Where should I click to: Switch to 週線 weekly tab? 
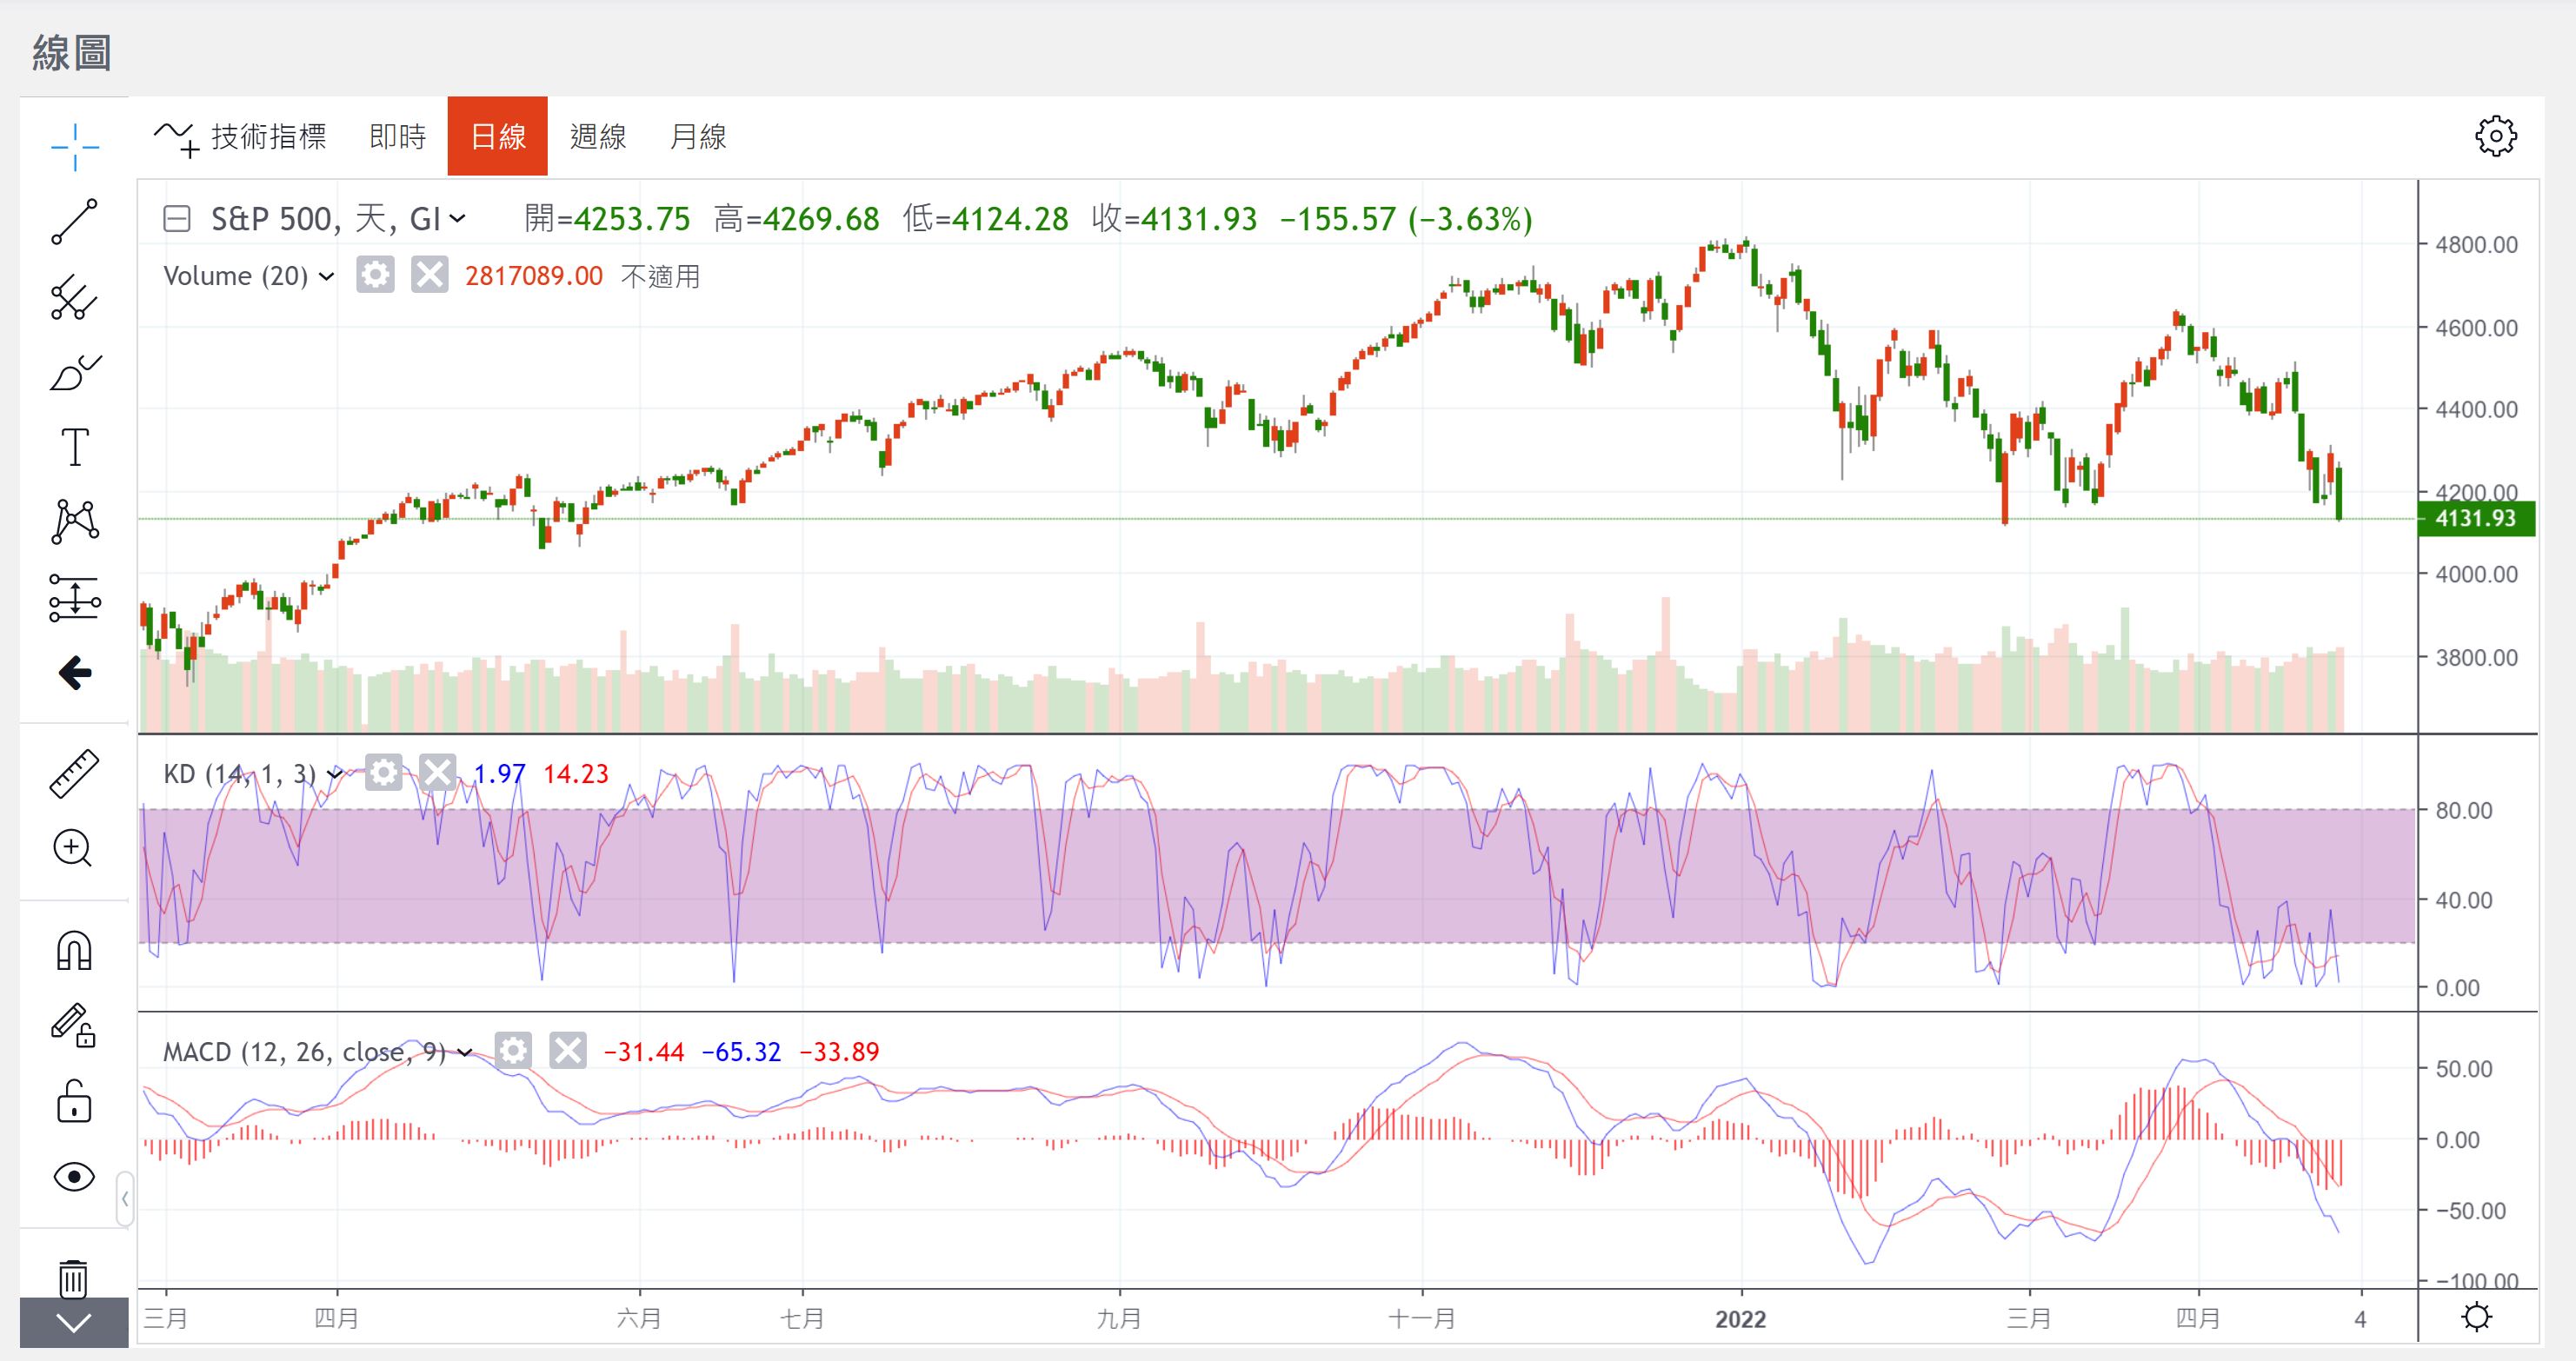597,136
